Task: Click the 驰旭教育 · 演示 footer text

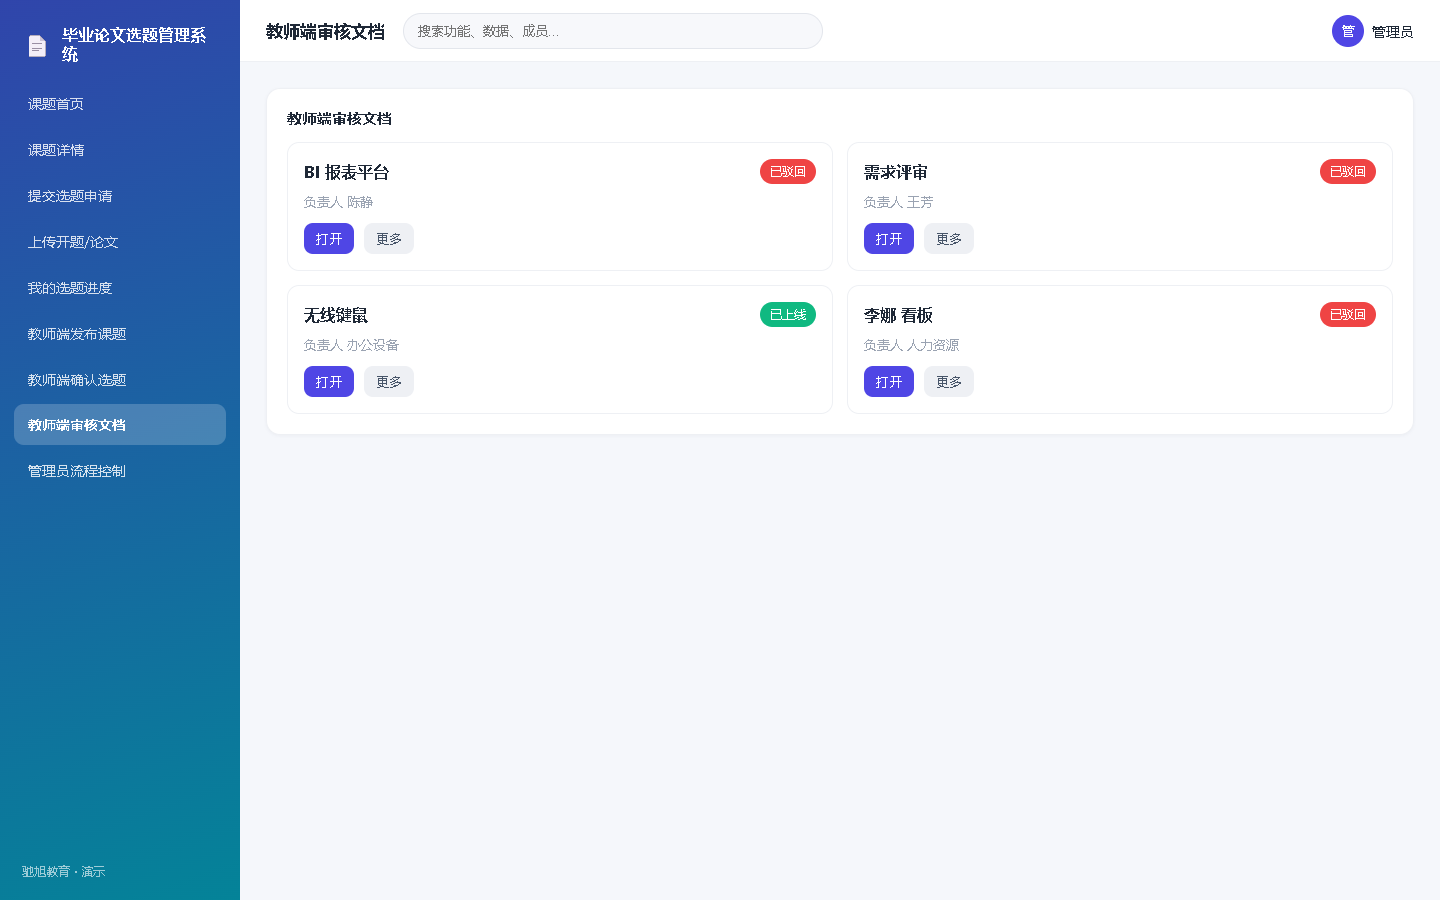Action: click(x=63, y=872)
